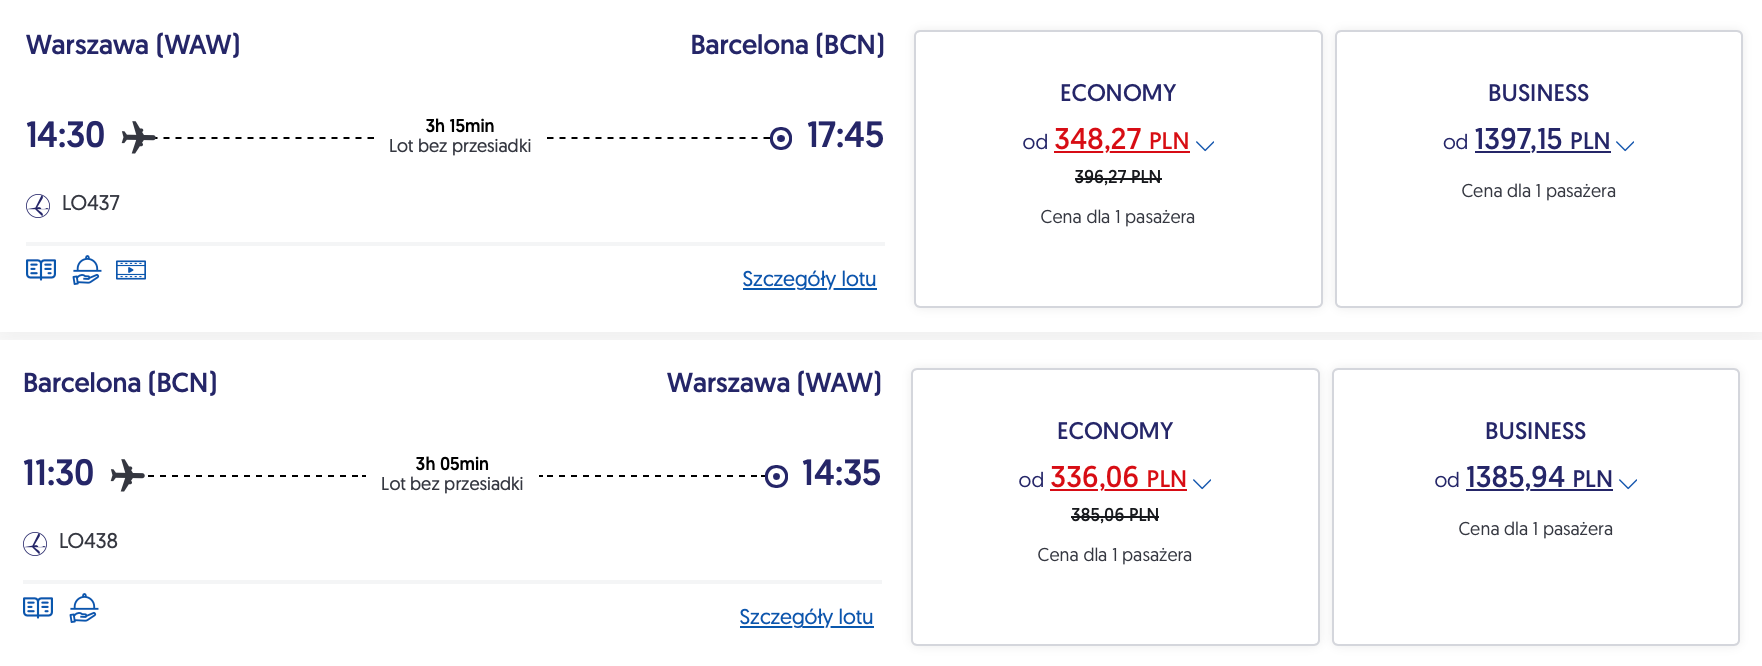This screenshot has width=1762, height=666.
Task: Select Economy fare card for Barcelona–Warsaw
Action: point(1115,600)
